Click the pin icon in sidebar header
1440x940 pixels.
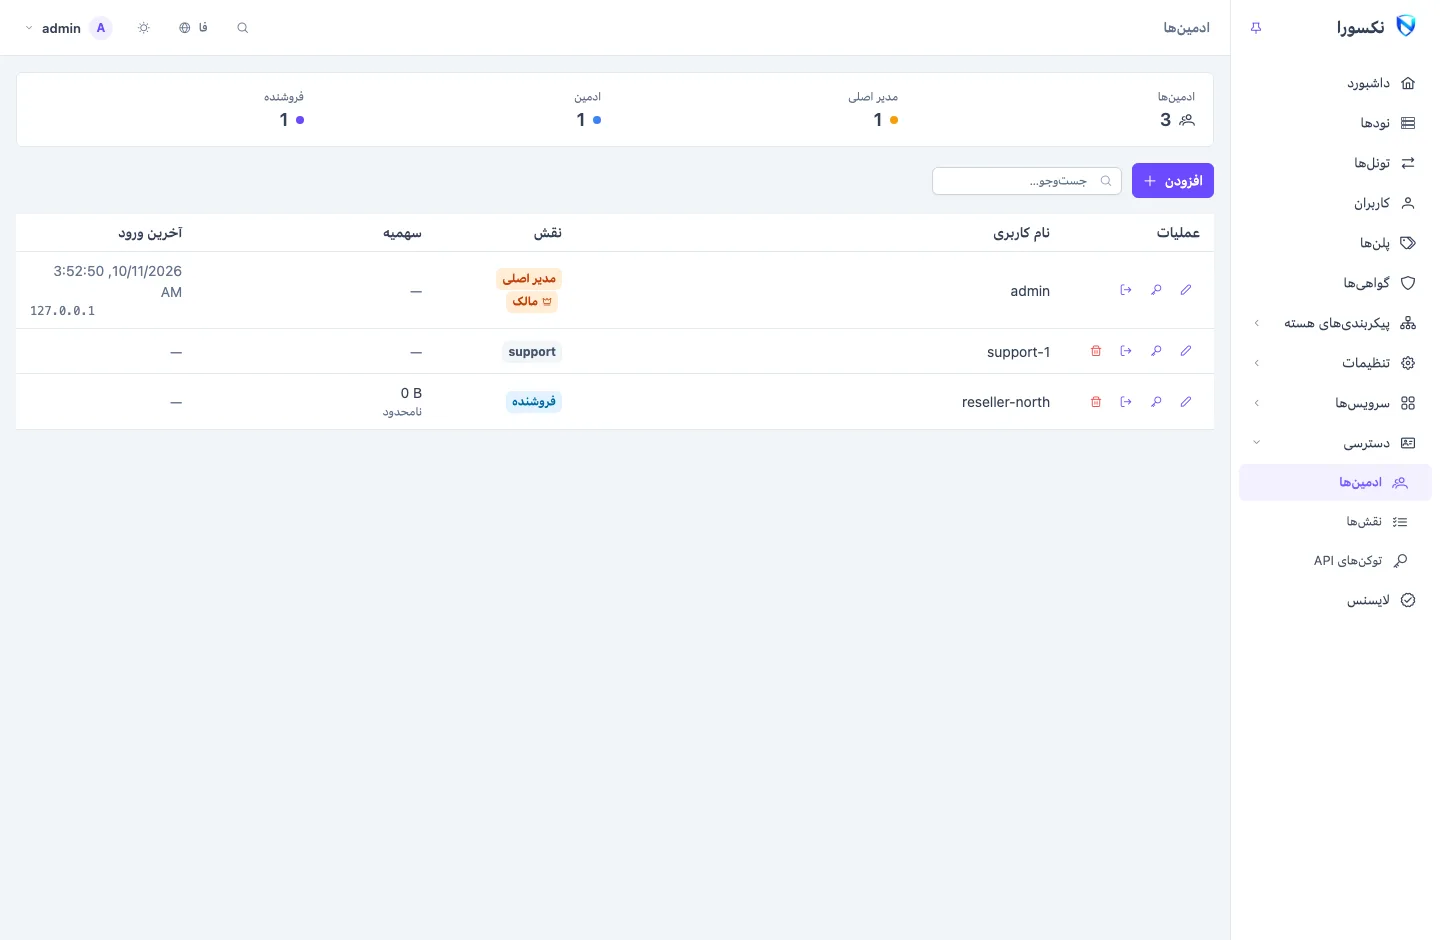1256,28
